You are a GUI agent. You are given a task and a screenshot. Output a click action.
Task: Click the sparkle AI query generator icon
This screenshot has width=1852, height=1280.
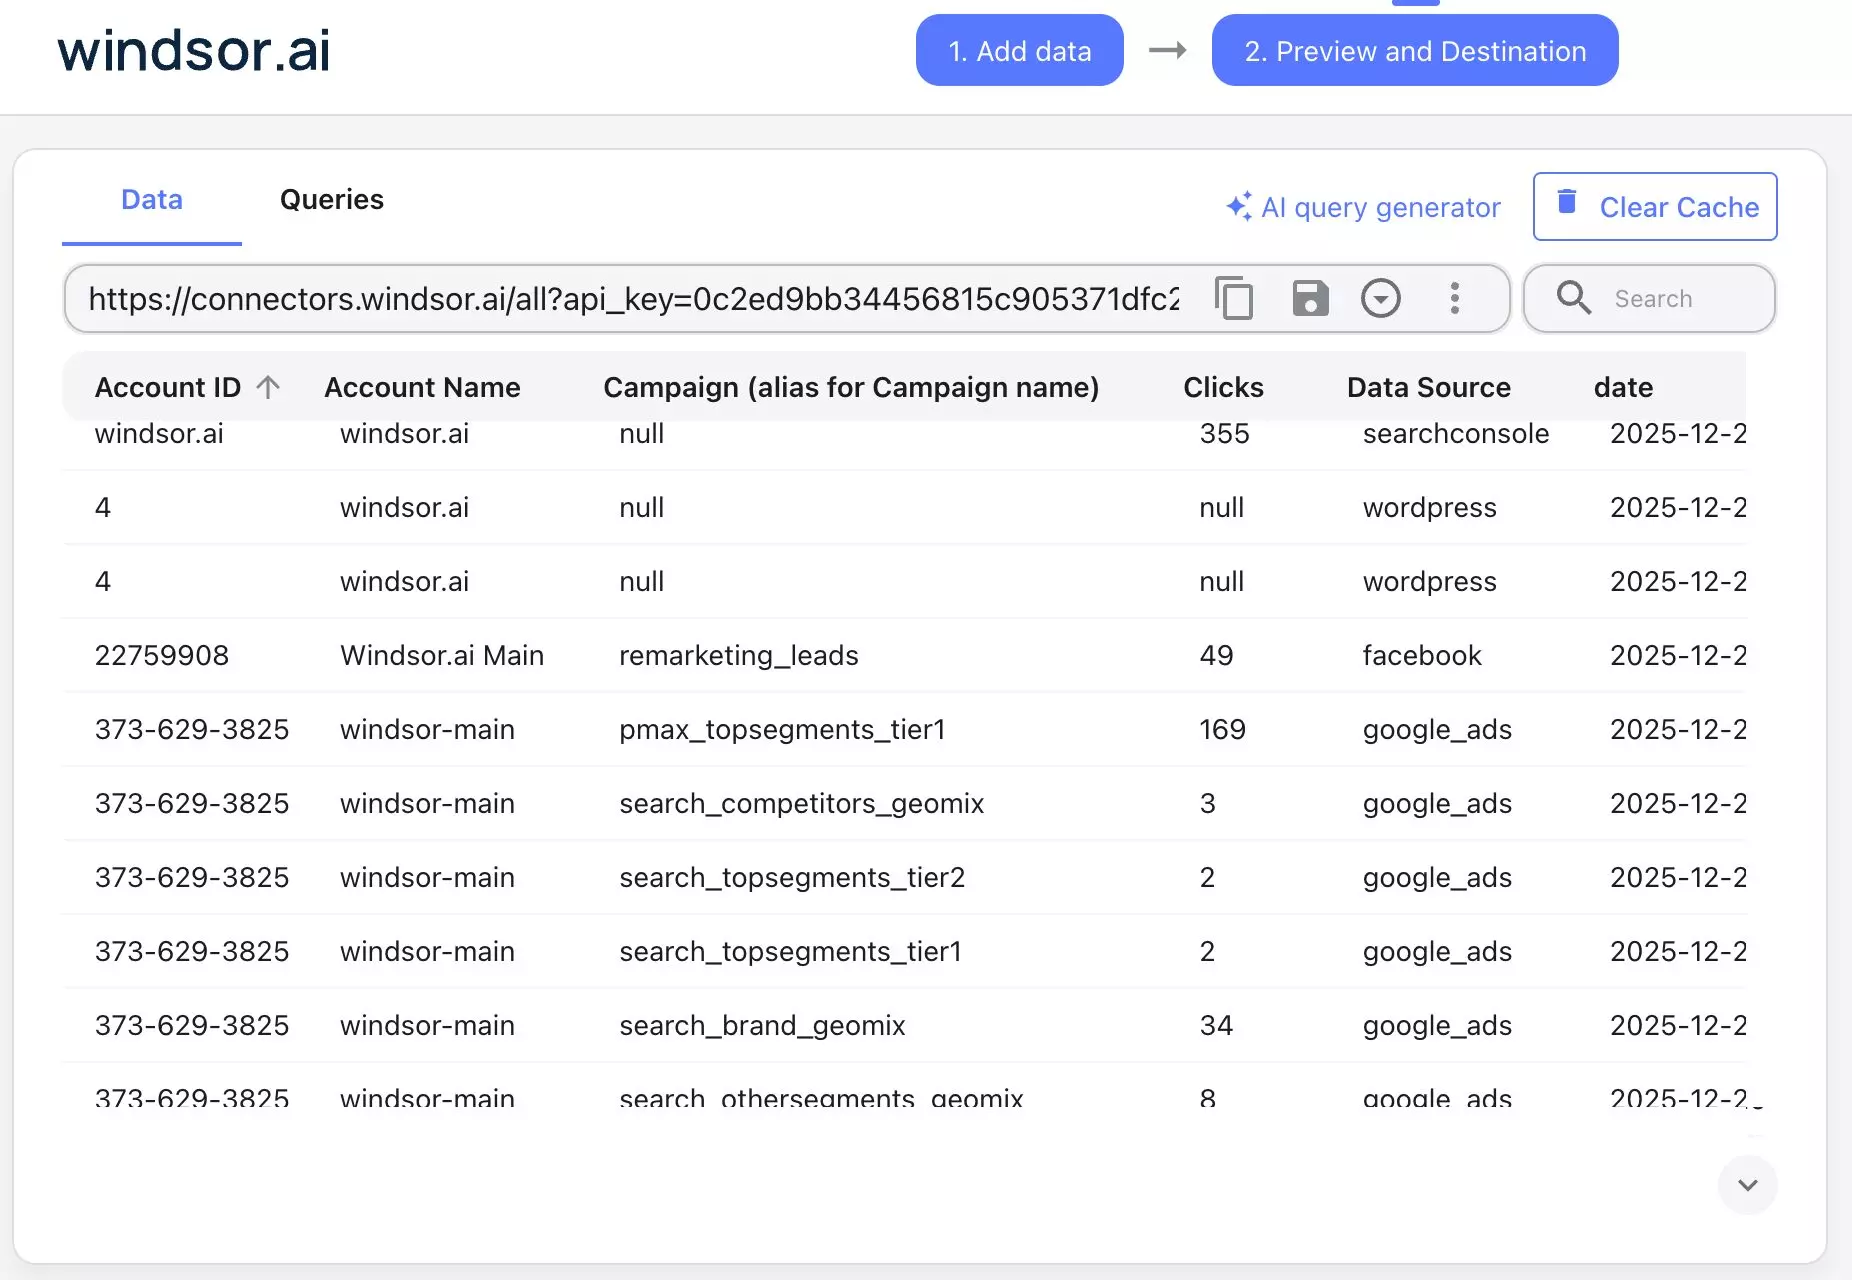(1238, 207)
